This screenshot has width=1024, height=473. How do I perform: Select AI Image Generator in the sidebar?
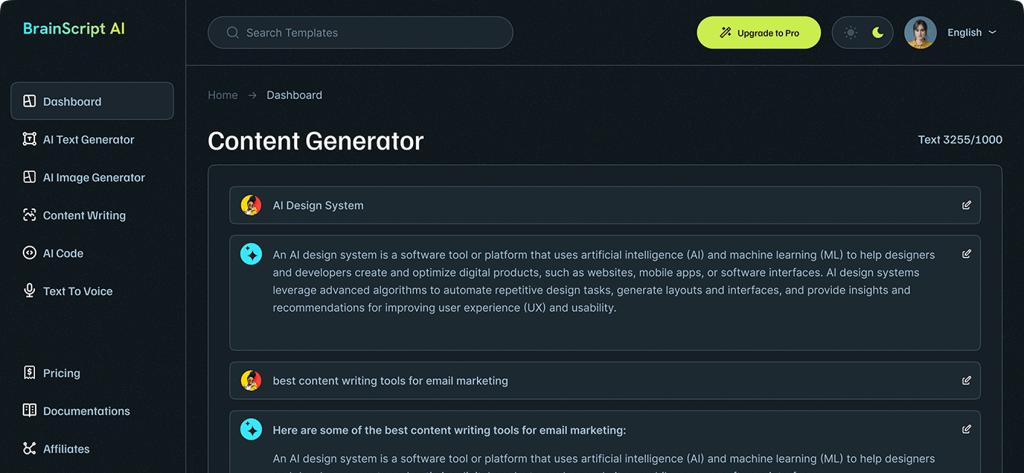pyautogui.click(x=93, y=178)
